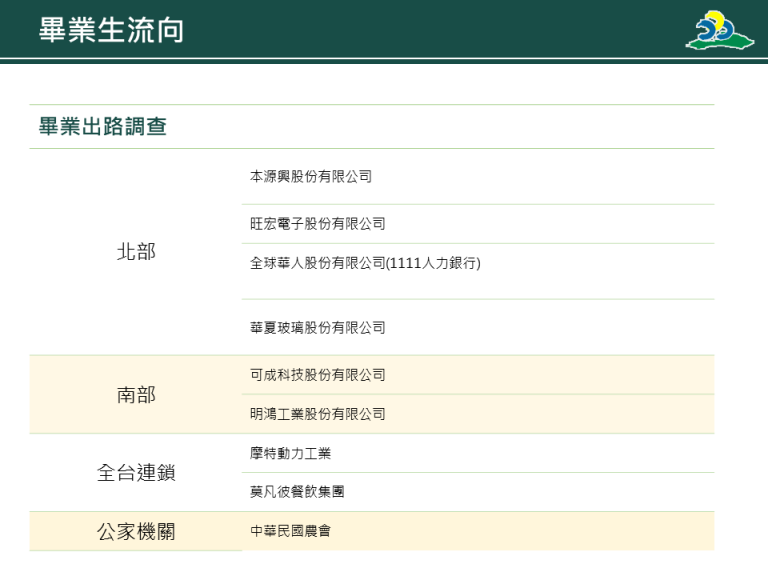
Task: Select the 南部 region cell
Action: click(x=136, y=395)
